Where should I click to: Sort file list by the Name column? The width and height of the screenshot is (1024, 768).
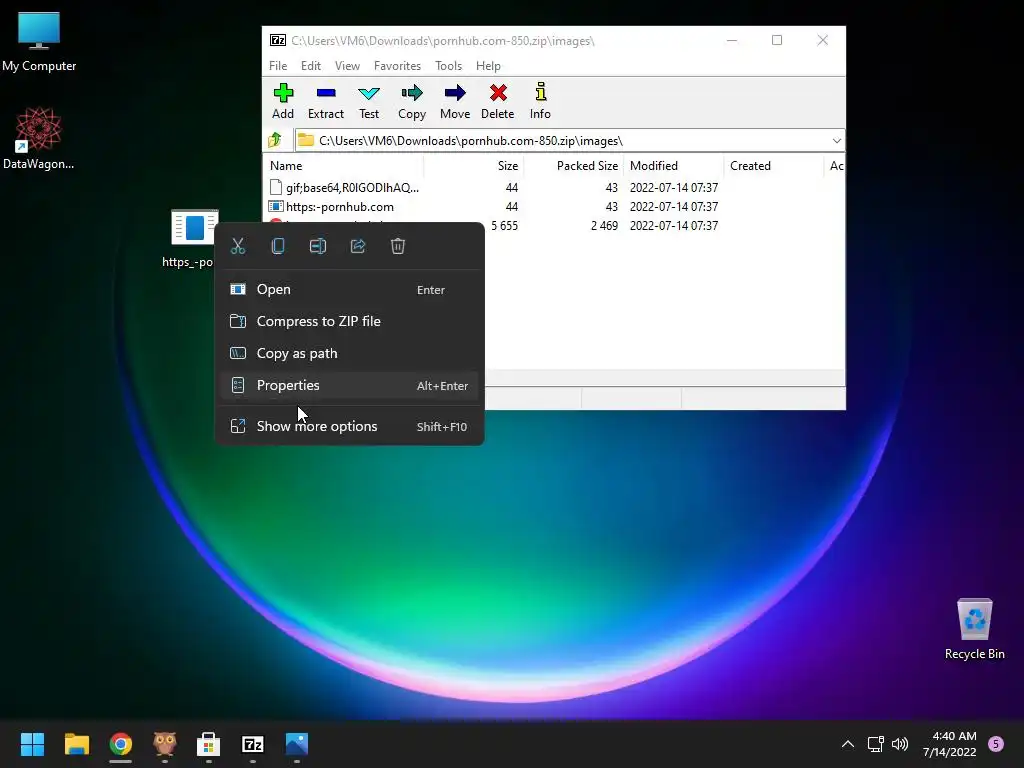click(x=344, y=166)
